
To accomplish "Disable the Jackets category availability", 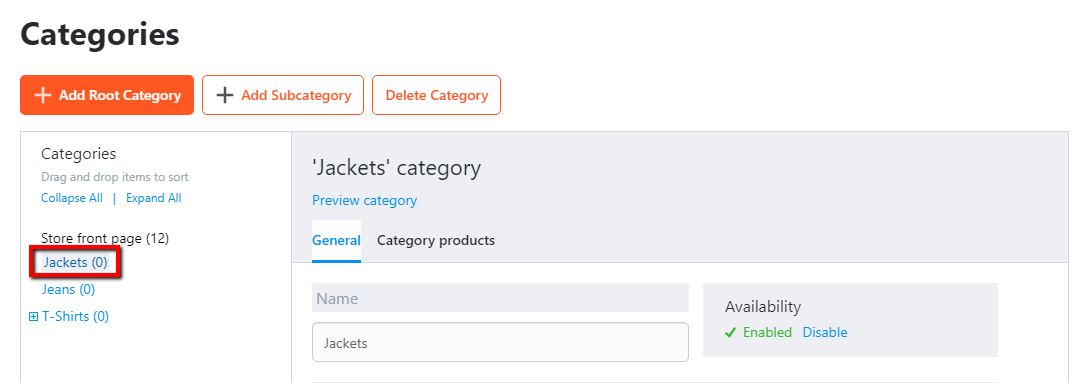I will point(825,332).
